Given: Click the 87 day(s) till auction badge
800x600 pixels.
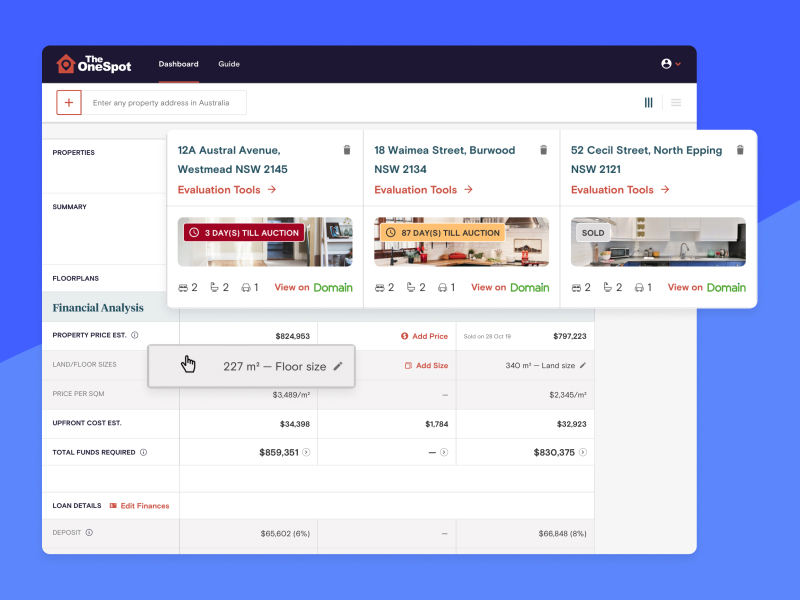Looking at the screenshot, I should [x=442, y=233].
